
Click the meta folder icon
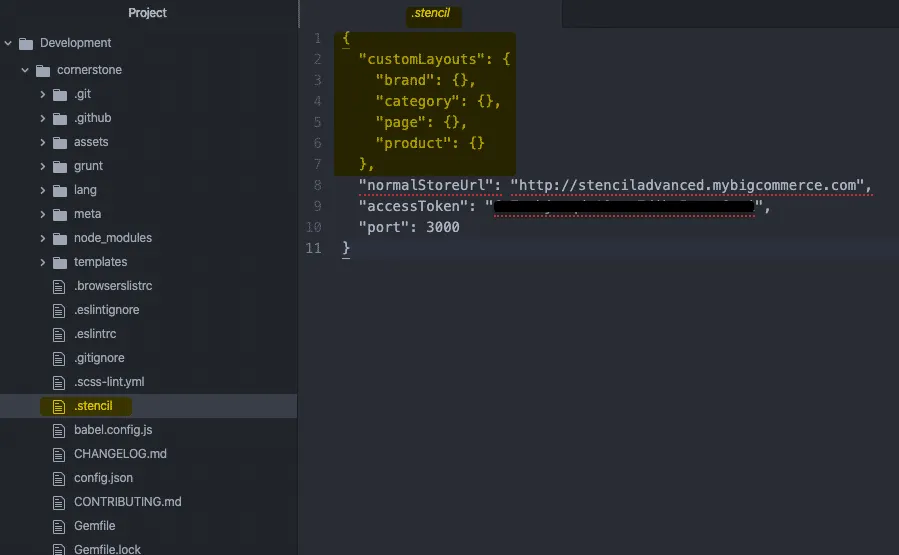coord(60,215)
